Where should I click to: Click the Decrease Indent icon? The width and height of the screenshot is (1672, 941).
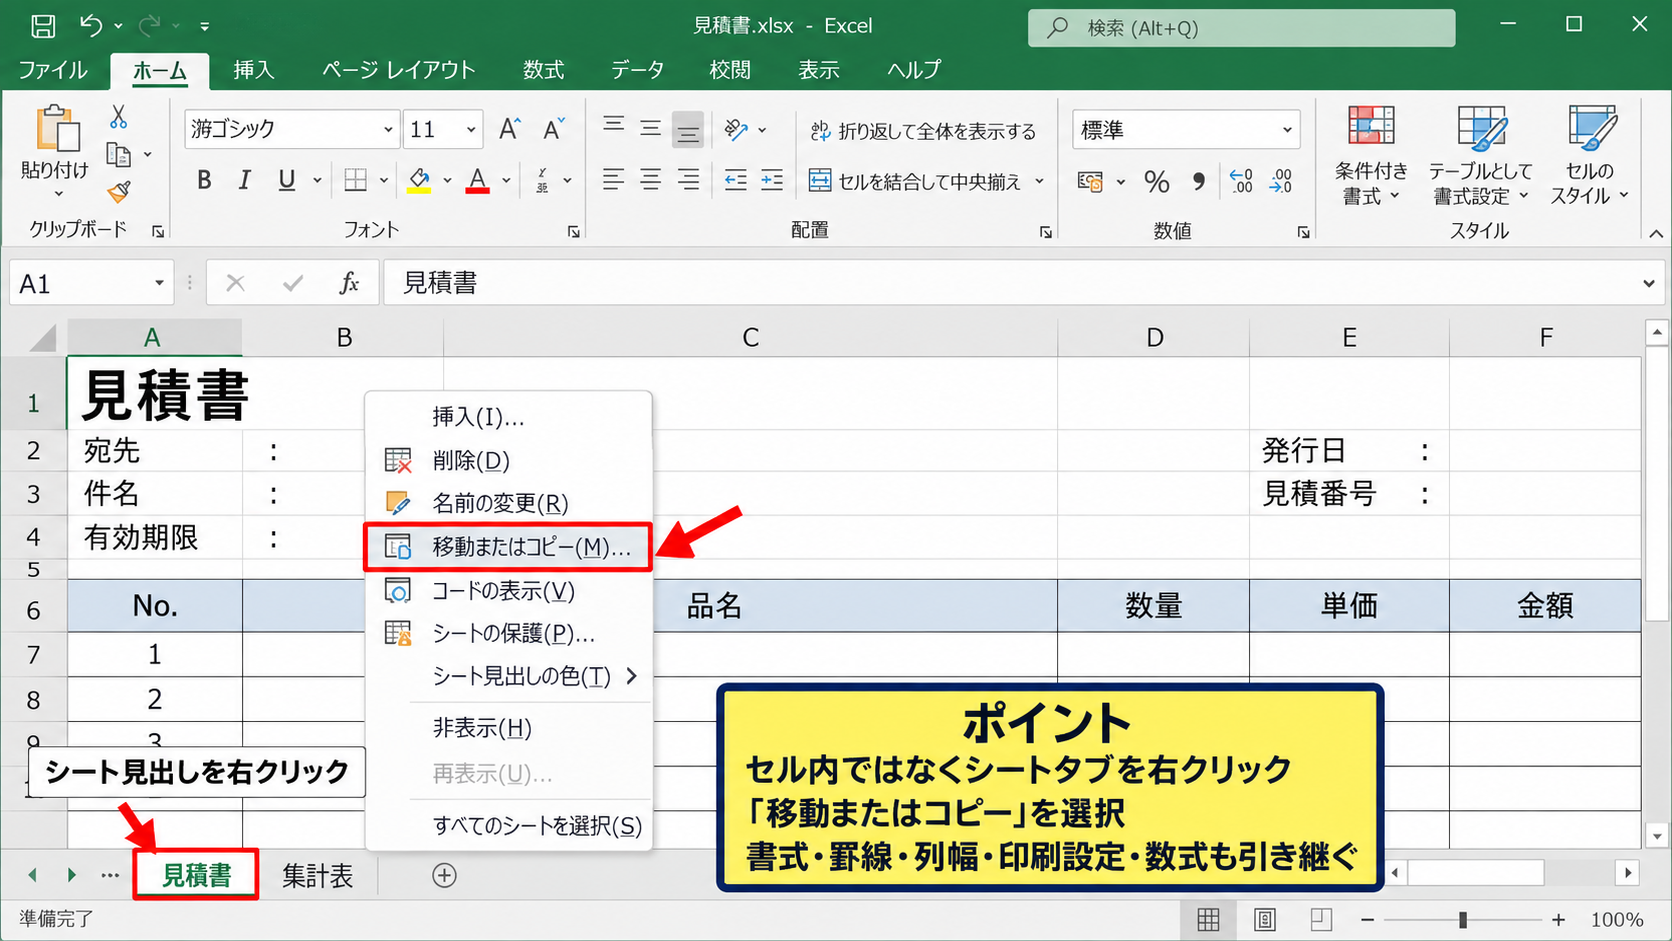coord(735,180)
